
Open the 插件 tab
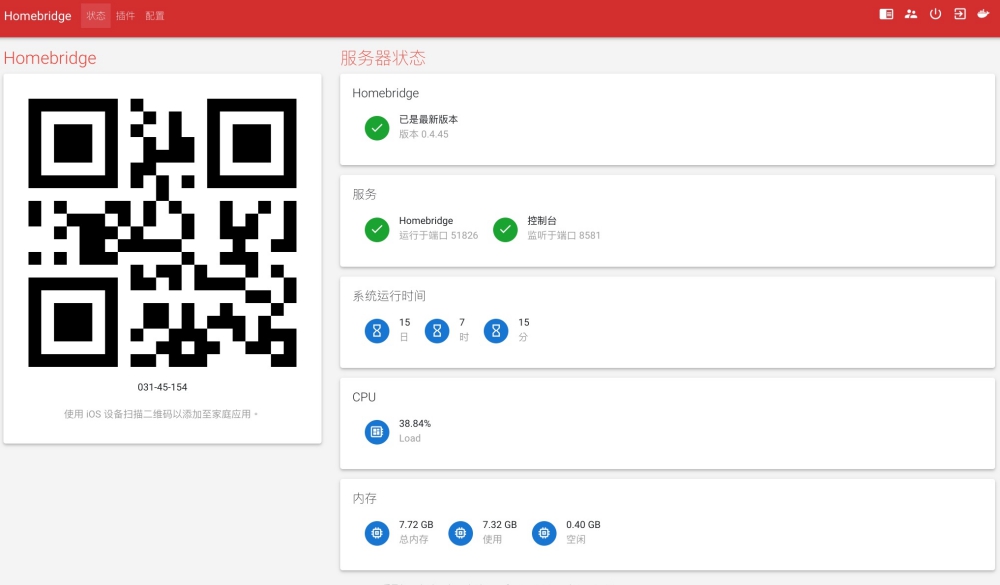[x=125, y=16]
